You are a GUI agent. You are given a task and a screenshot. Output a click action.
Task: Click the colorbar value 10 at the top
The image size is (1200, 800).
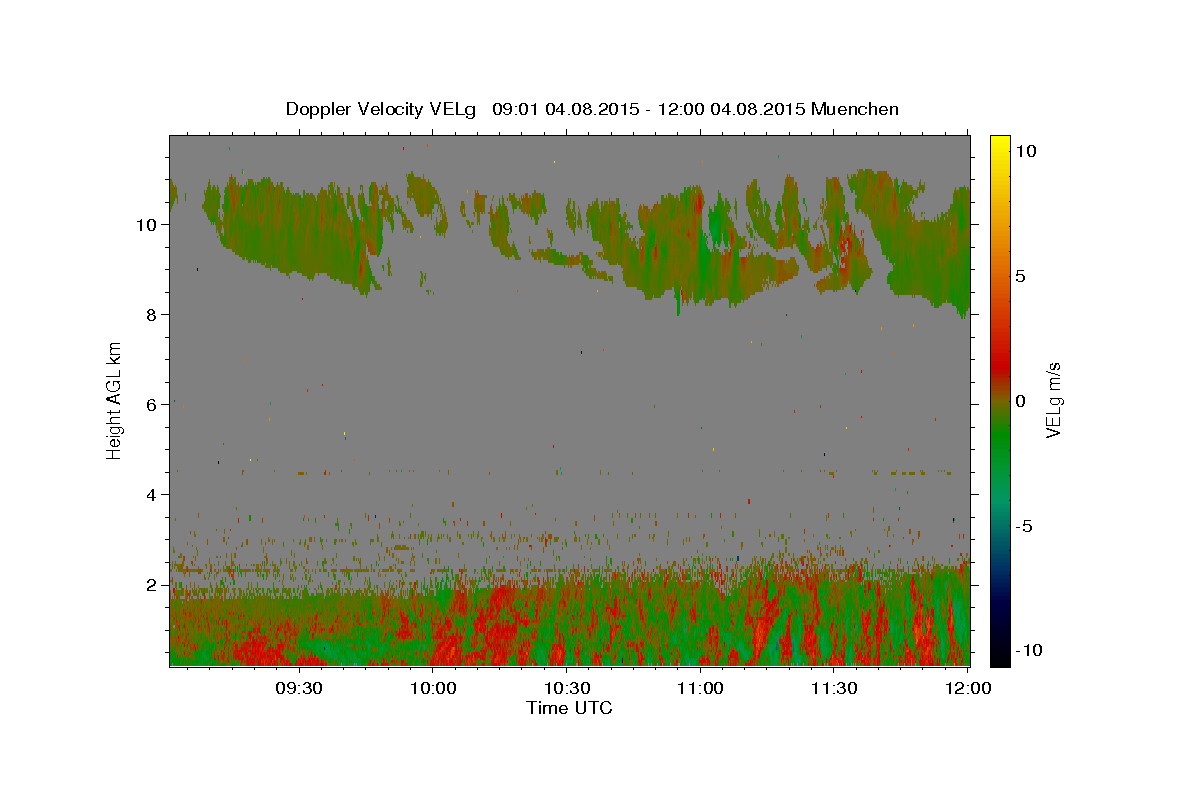1025,151
